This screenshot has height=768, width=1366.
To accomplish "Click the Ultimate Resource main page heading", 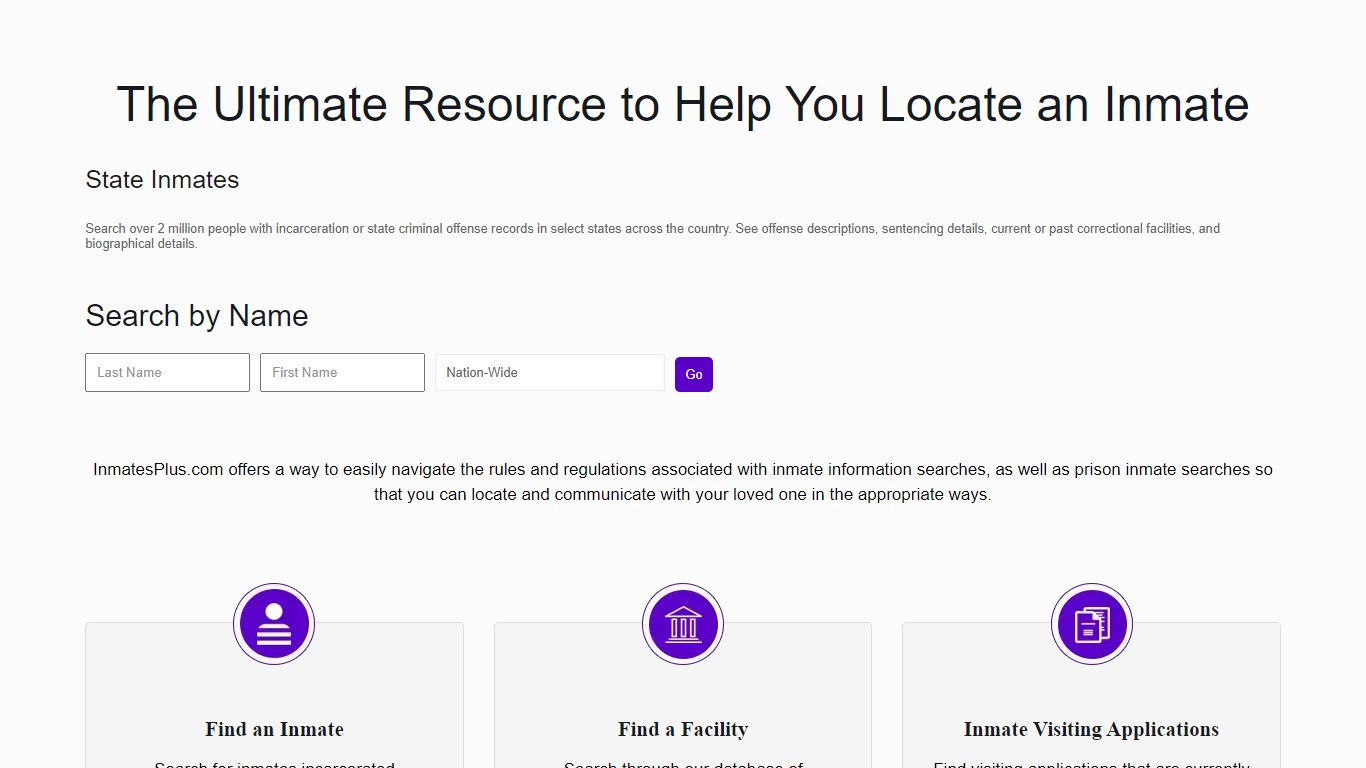I will 683,104.
